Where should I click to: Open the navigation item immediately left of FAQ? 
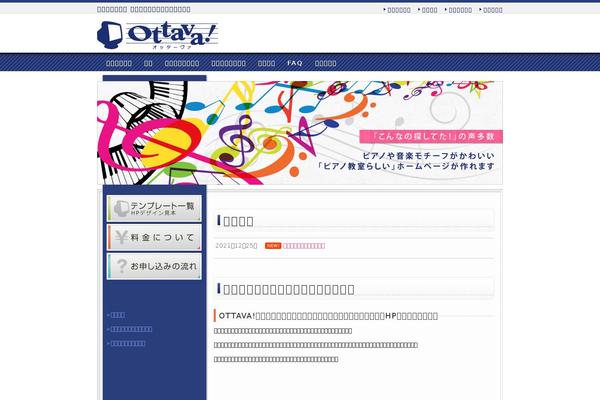tap(266, 63)
